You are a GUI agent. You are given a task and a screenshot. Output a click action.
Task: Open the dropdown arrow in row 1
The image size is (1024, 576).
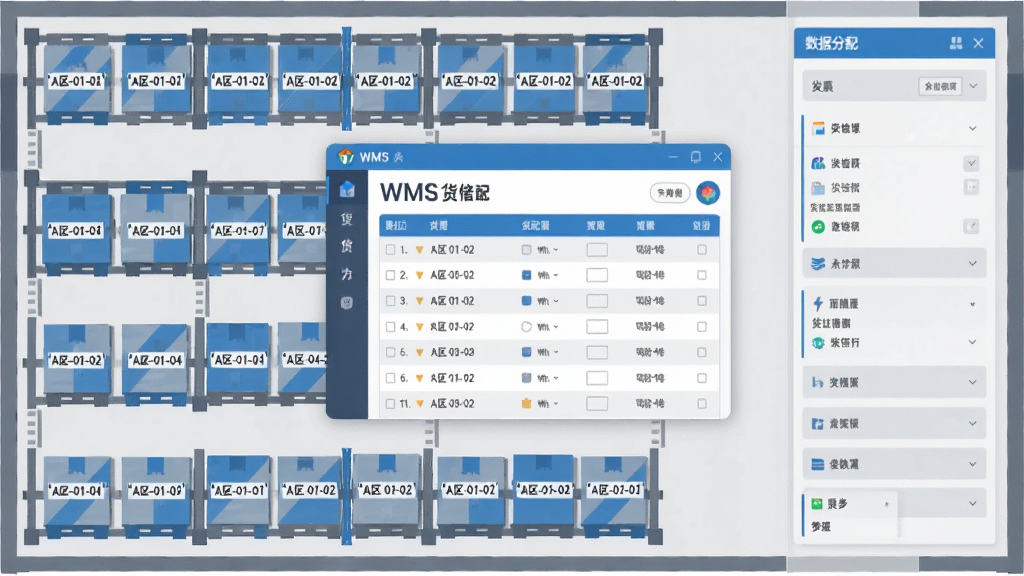pos(556,250)
